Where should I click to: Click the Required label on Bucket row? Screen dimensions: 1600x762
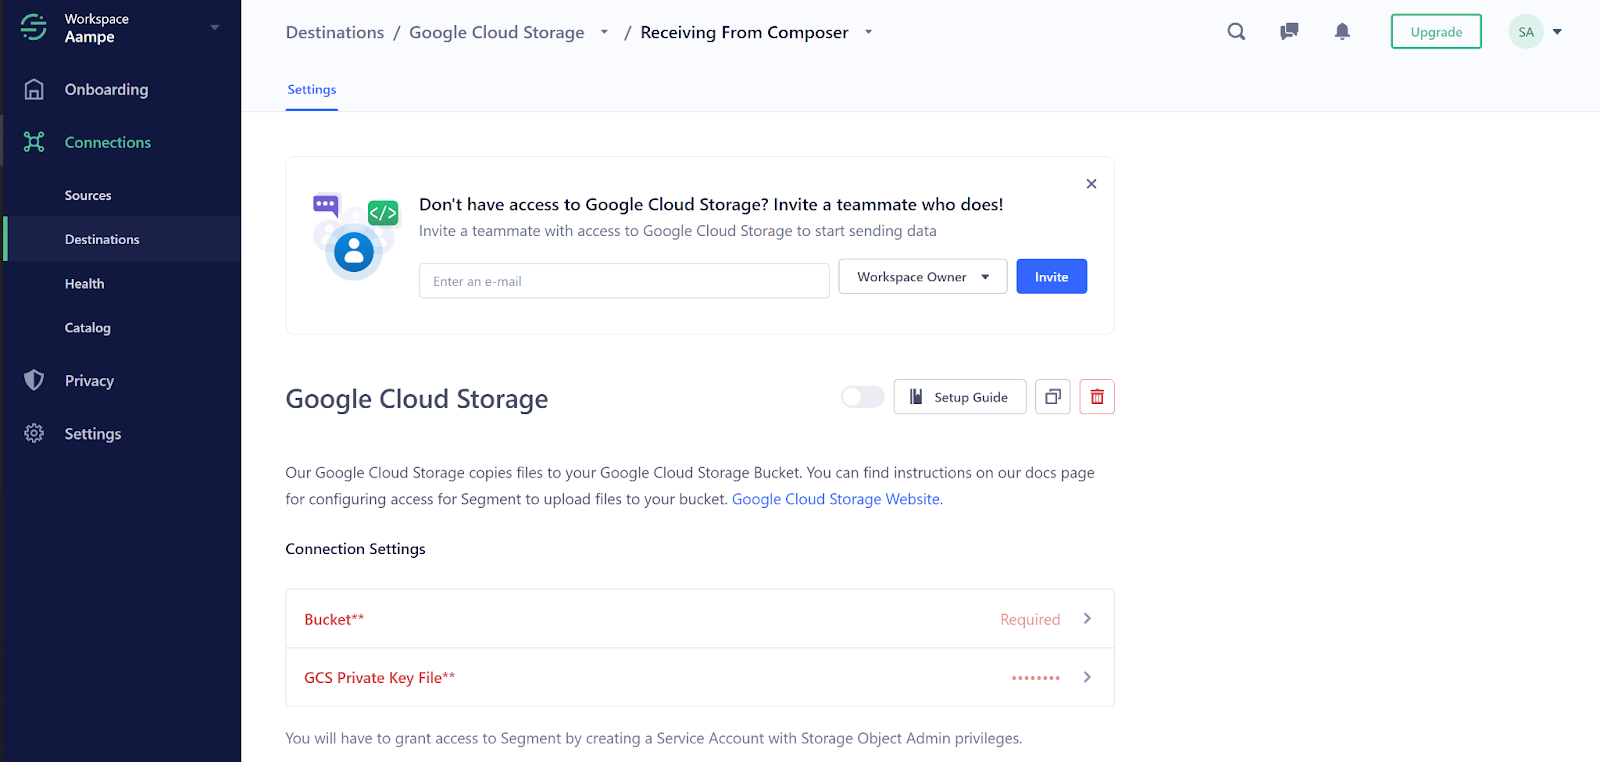pyautogui.click(x=1030, y=619)
